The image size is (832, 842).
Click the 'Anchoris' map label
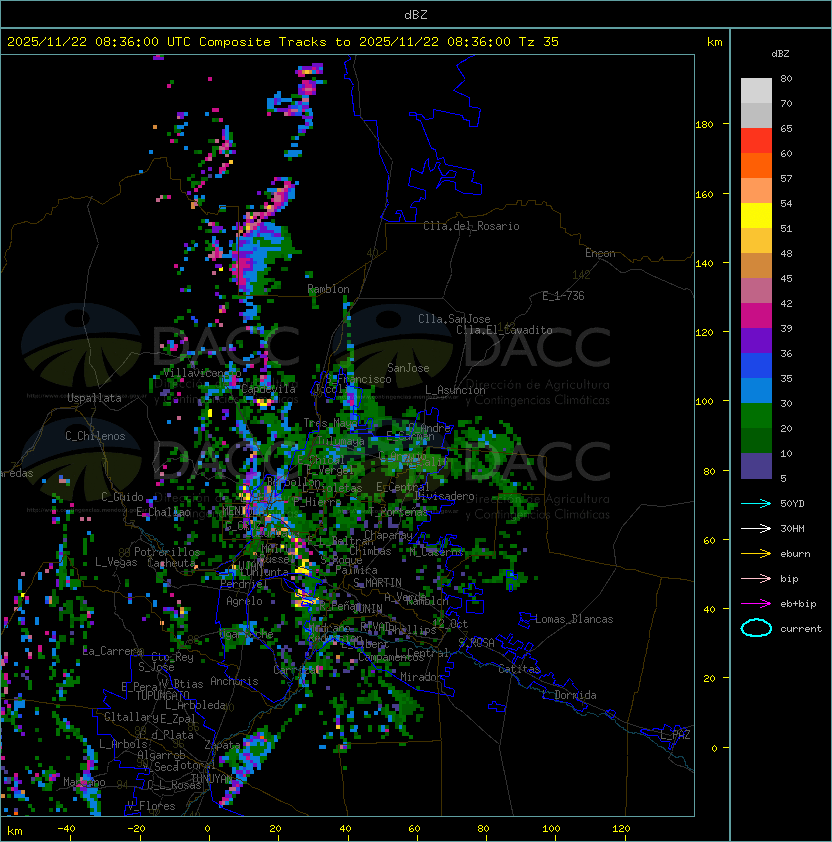pyautogui.click(x=234, y=681)
